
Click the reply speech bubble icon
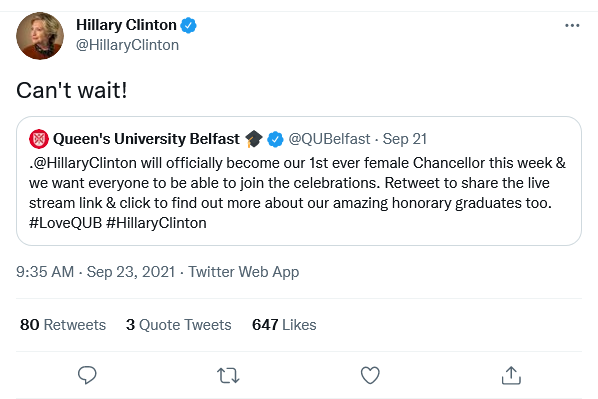point(87,375)
